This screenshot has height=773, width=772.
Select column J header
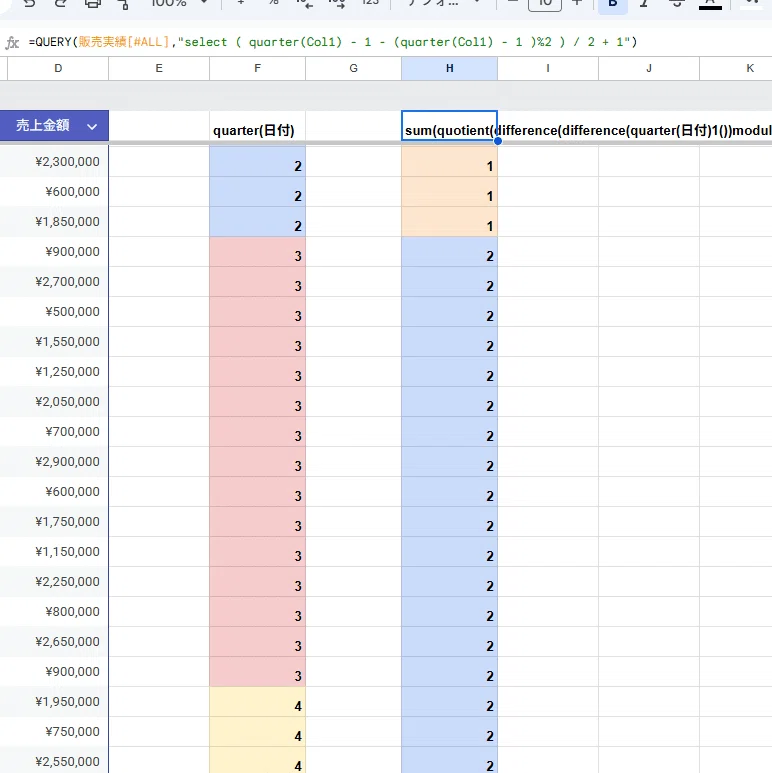[649, 69]
